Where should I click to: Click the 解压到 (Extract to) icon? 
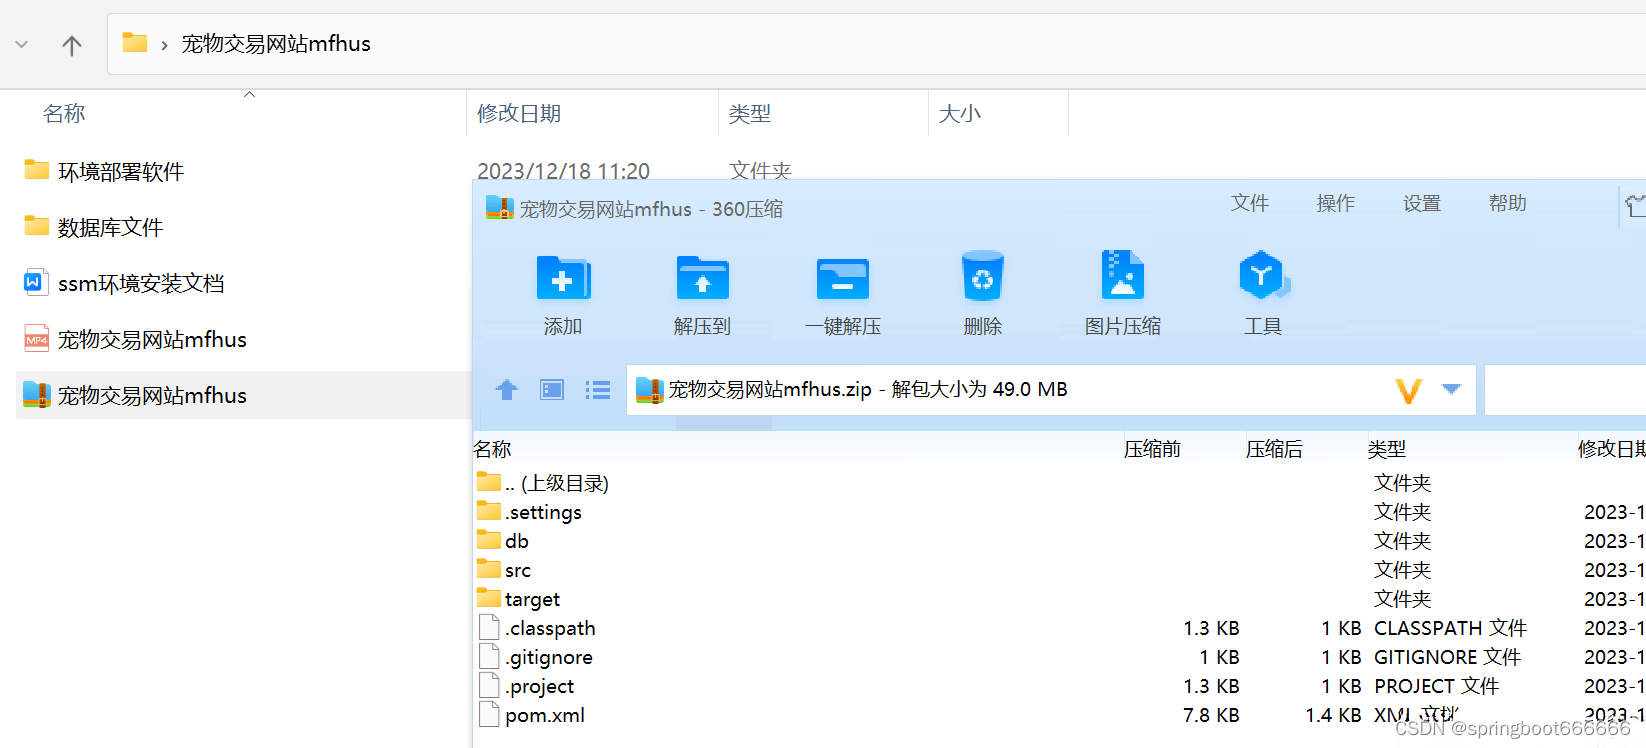[703, 278]
